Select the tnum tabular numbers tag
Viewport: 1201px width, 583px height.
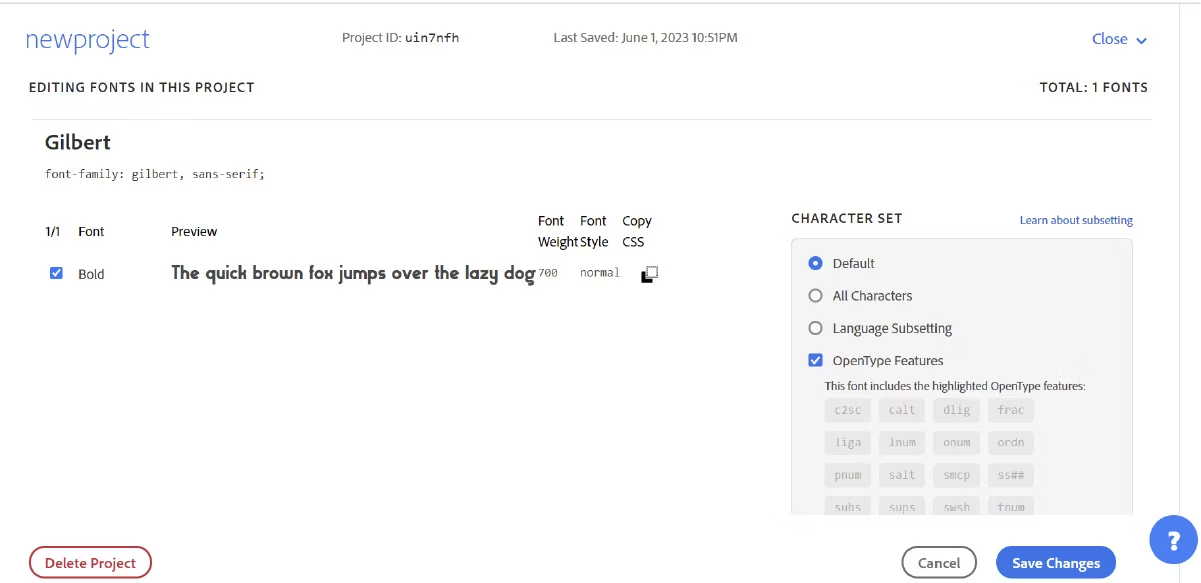pyautogui.click(x=1010, y=507)
